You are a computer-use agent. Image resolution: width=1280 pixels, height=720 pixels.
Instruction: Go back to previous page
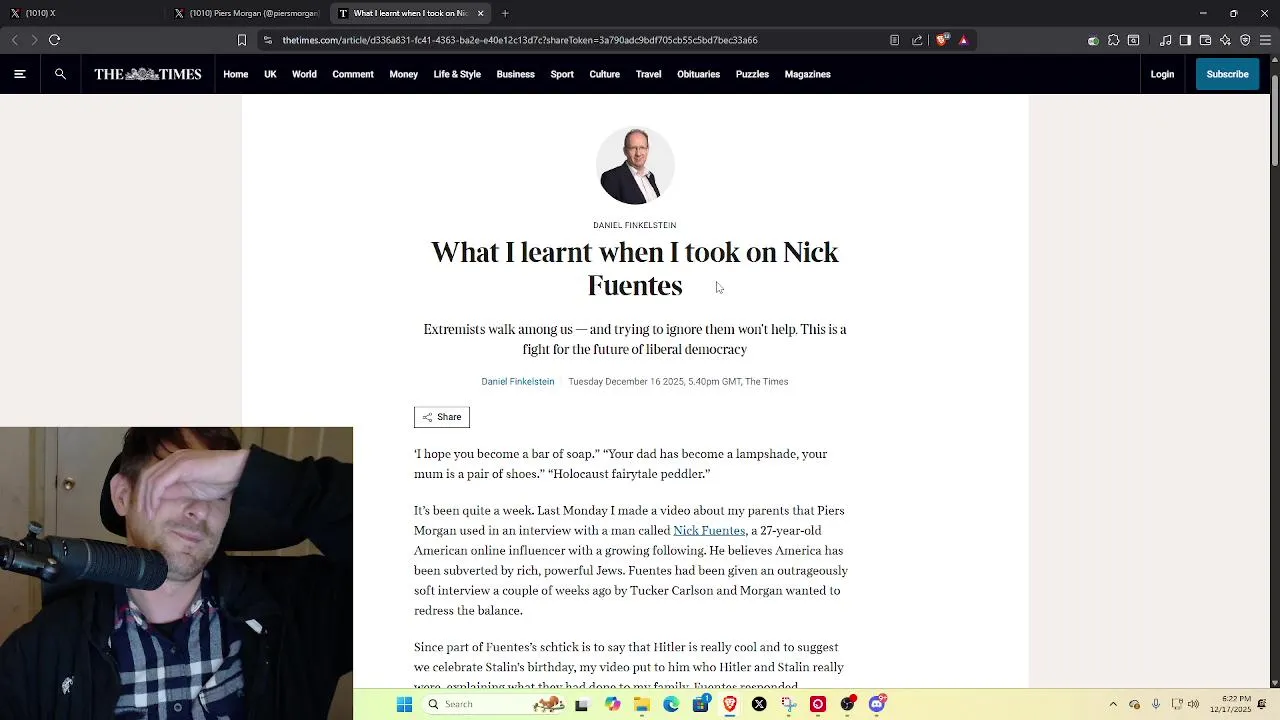(14, 40)
